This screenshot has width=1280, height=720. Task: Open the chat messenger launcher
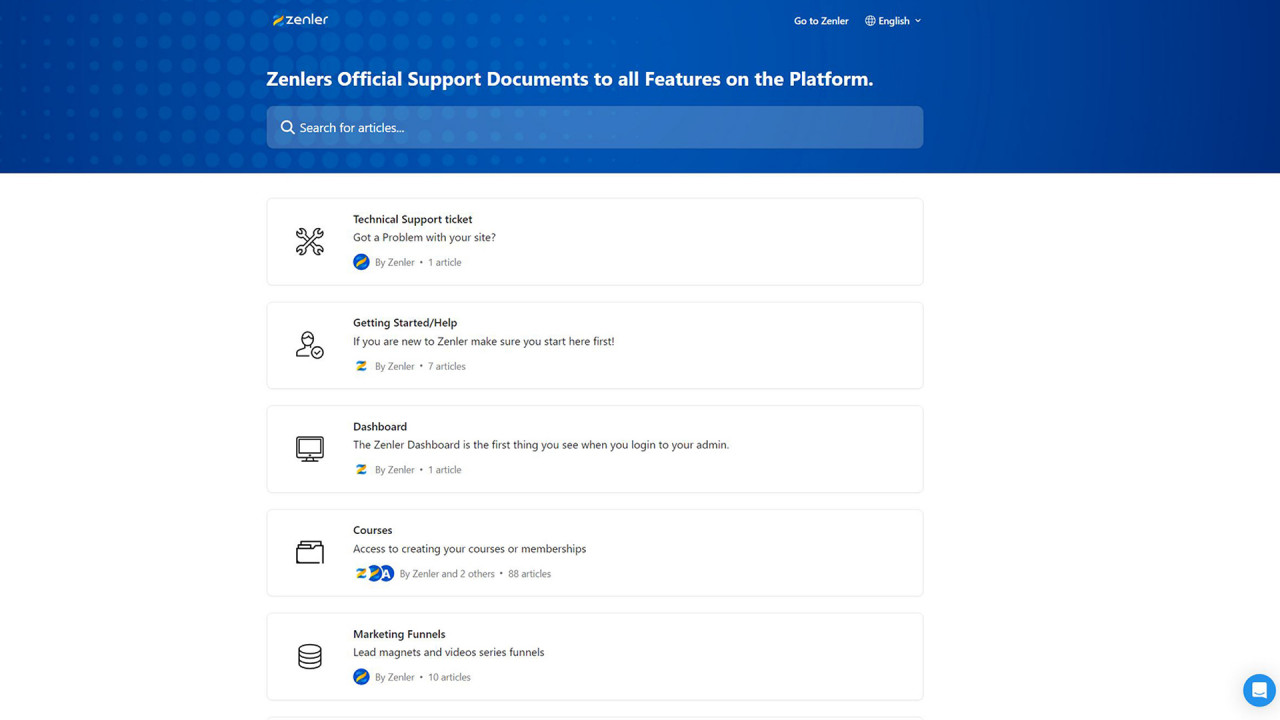click(1259, 690)
